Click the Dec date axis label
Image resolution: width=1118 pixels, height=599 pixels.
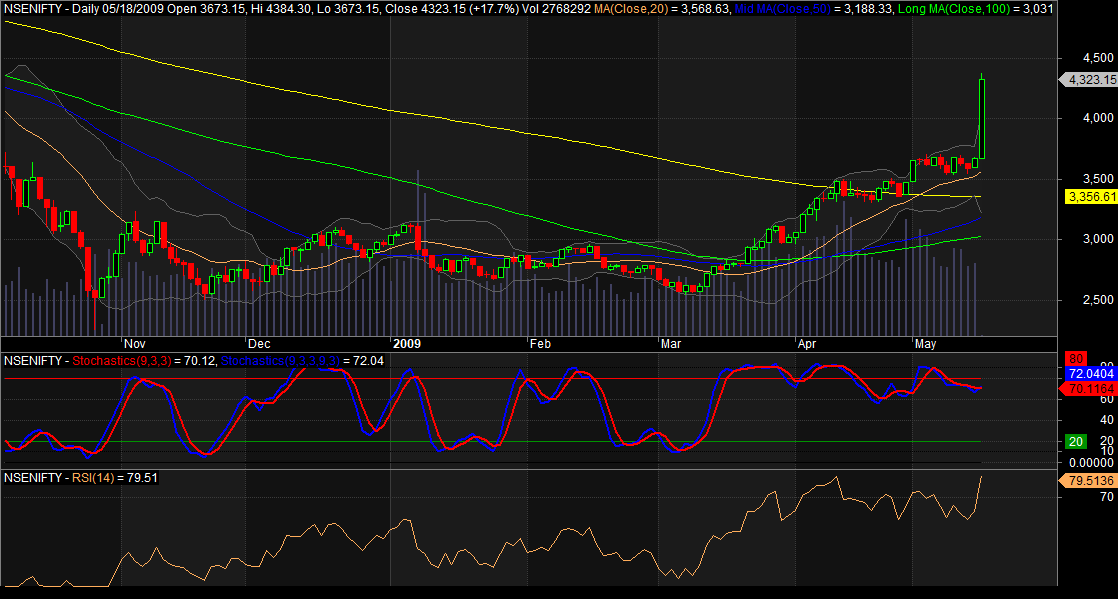pyautogui.click(x=260, y=344)
